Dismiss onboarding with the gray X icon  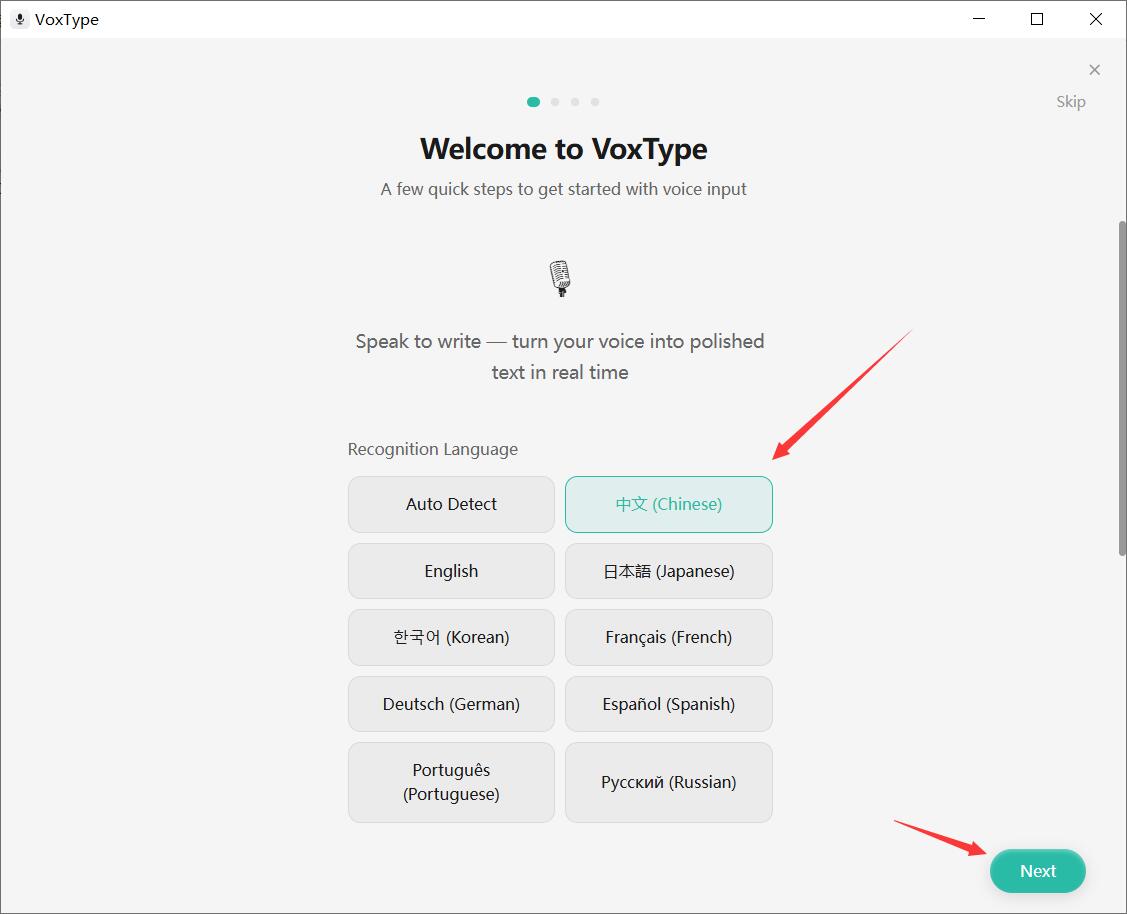(1094, 70)
